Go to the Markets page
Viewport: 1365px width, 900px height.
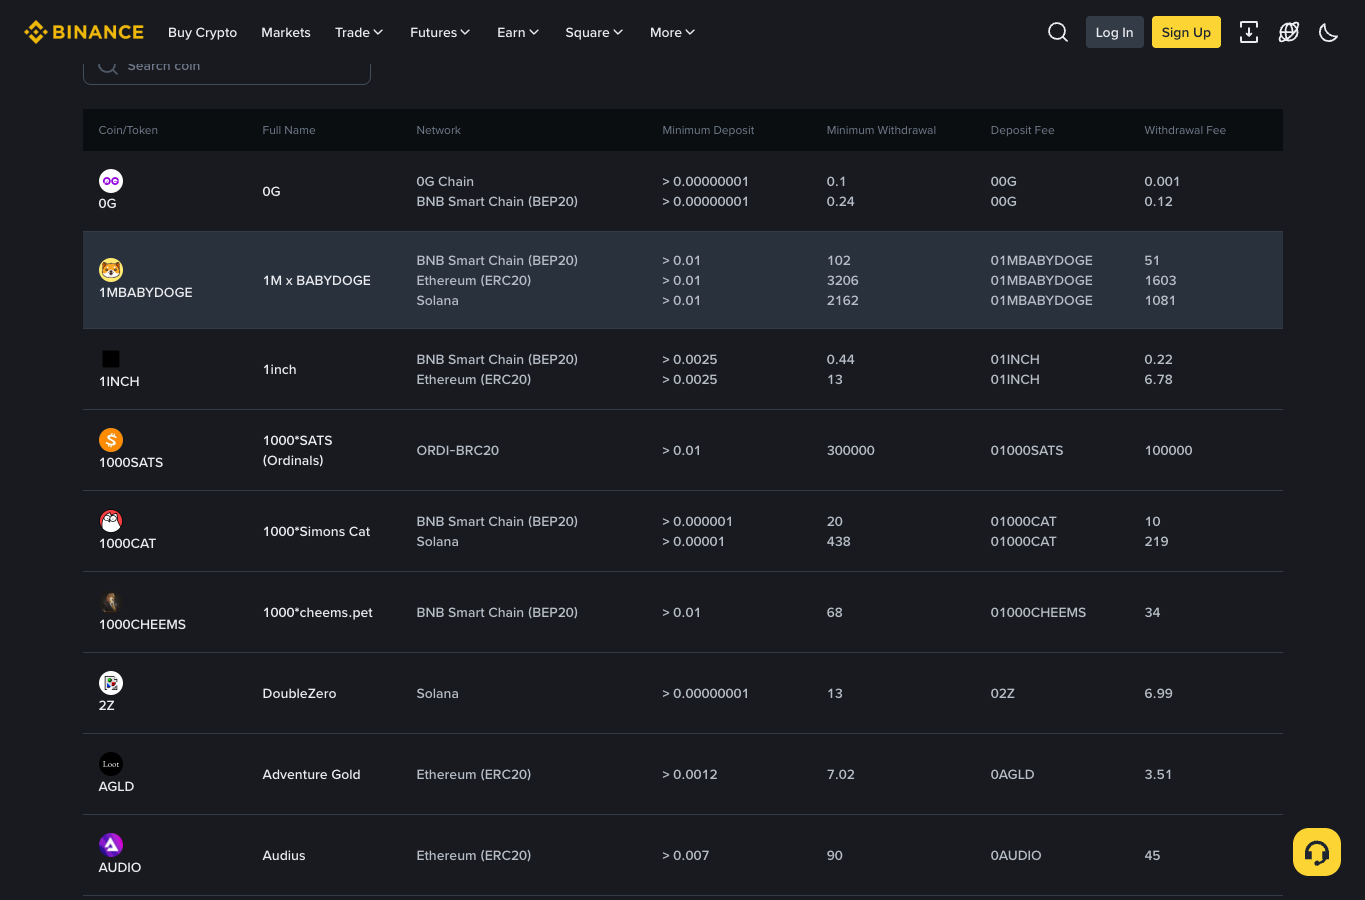click(x=286, y=32)
